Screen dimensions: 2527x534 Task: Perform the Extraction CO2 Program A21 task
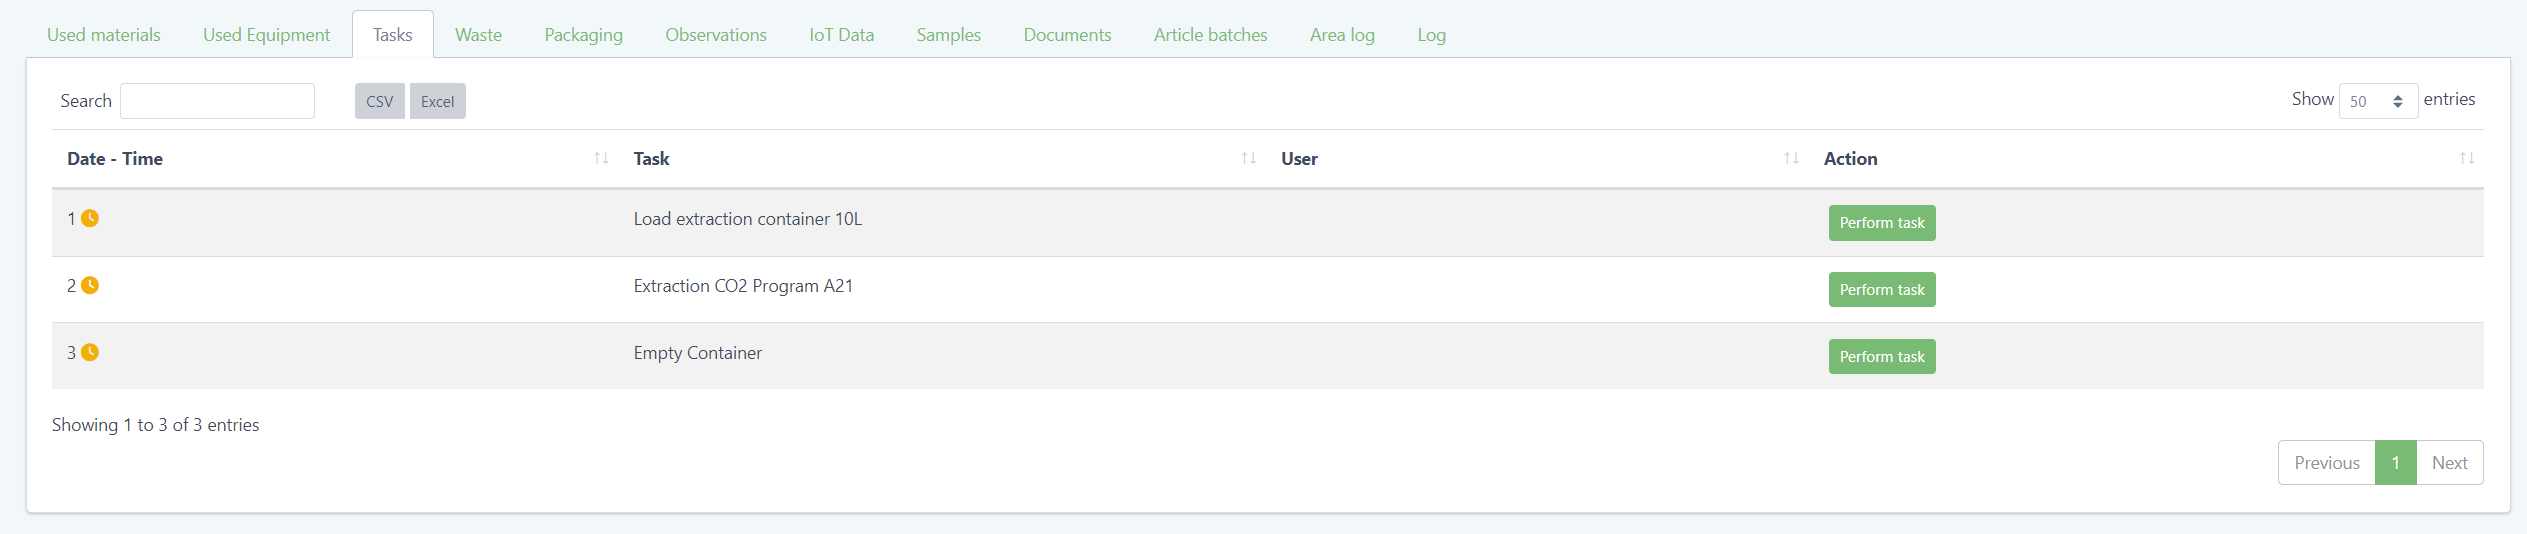pyautogui.click(x=1881, y=290)
